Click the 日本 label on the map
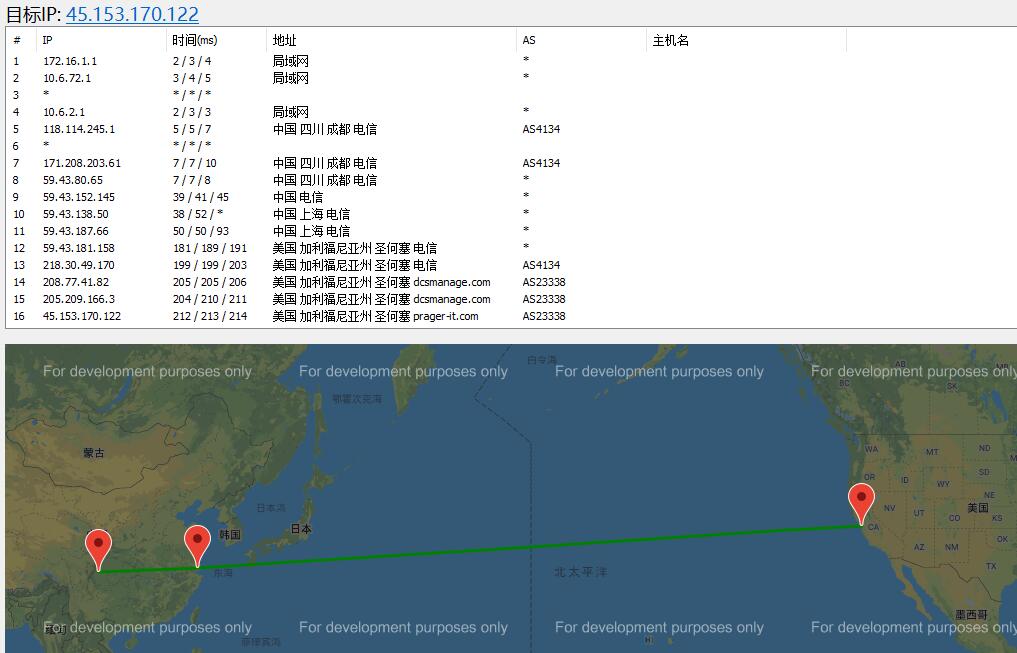Viewport: 1017px width, 653px height. point(301,529)
